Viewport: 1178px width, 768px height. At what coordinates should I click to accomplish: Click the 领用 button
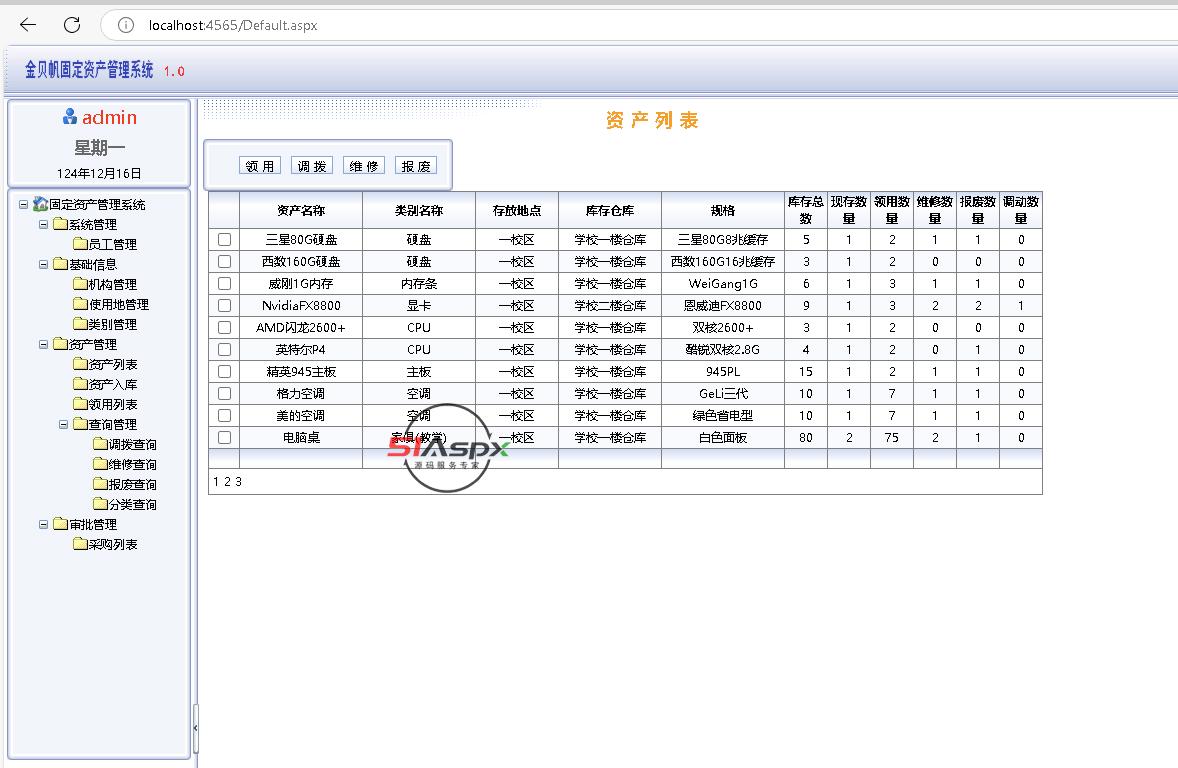pos(260,165)
